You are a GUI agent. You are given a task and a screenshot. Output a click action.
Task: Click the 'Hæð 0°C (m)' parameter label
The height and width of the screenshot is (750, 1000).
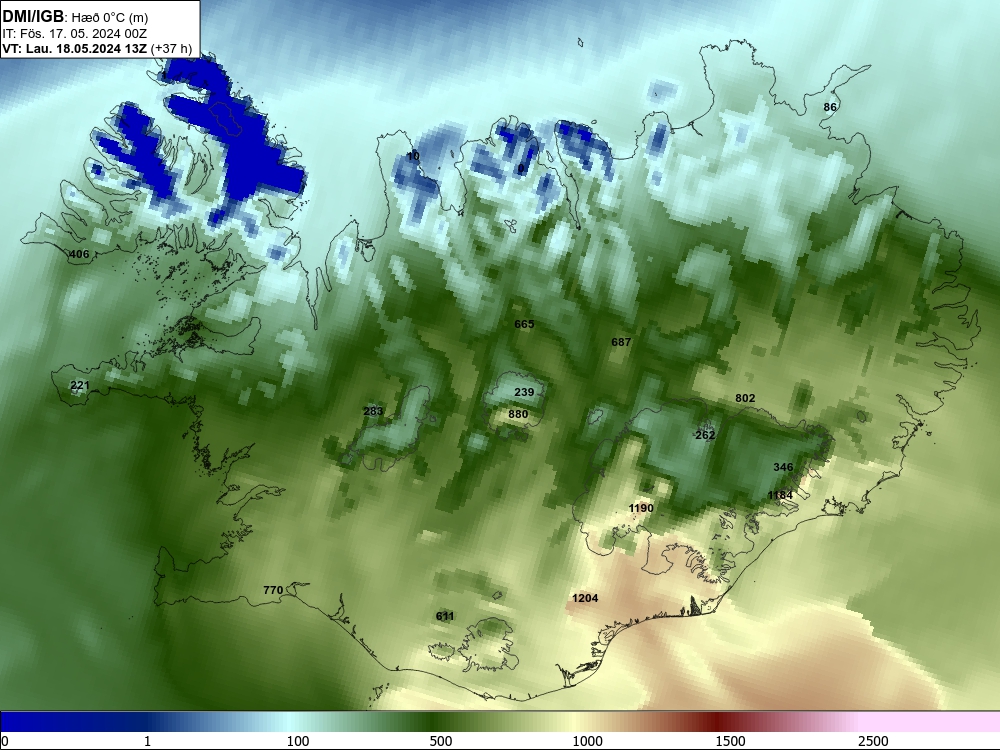coord(110,17)
